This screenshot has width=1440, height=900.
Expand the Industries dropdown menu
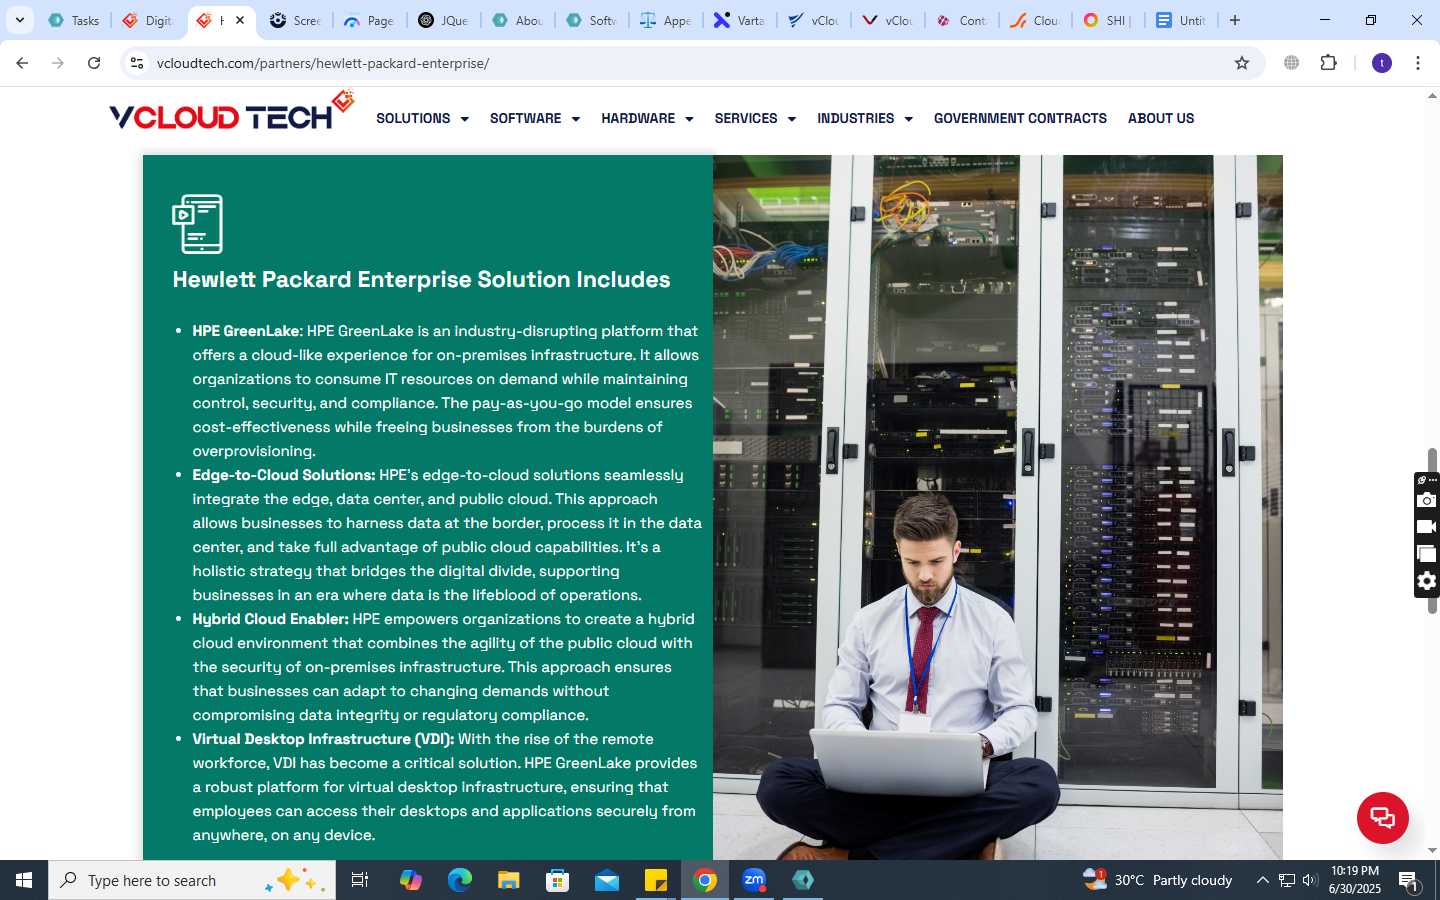point(865,118)
